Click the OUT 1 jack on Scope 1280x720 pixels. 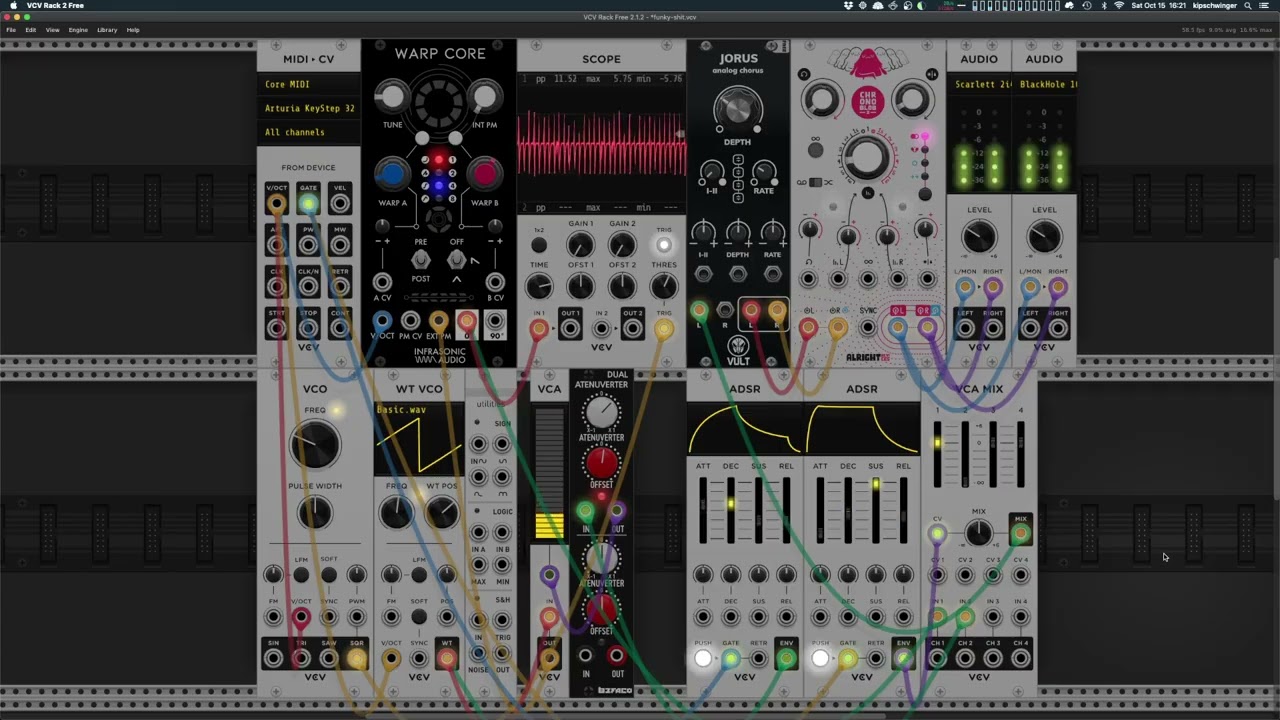[570, 328]
